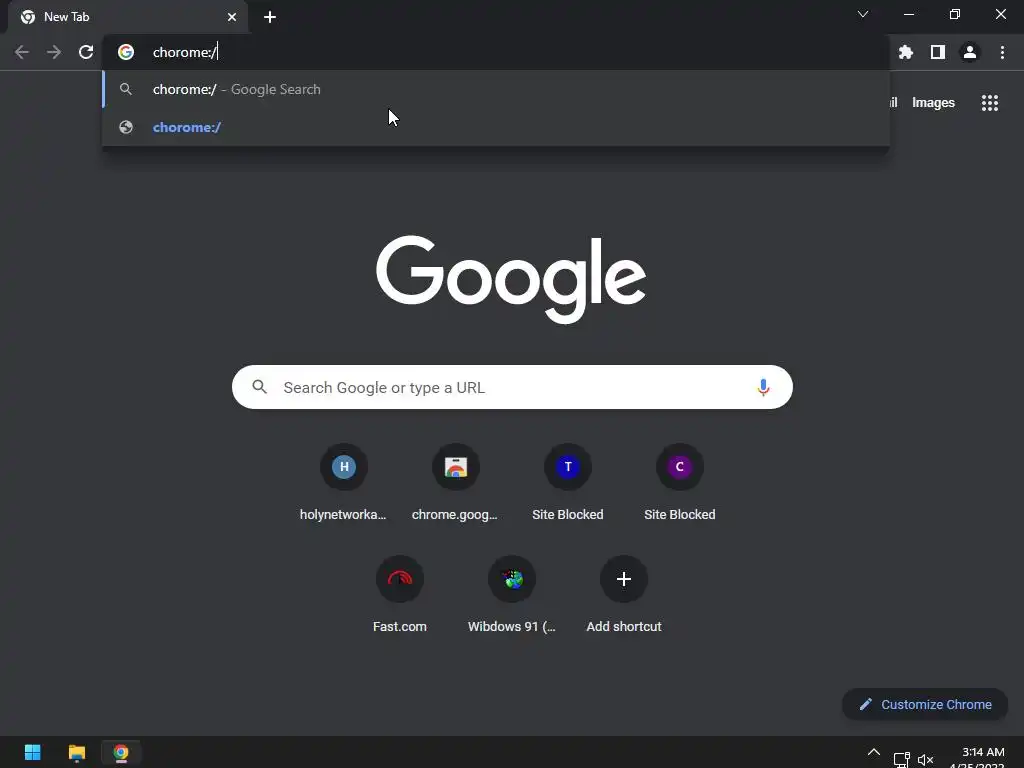Open Fast.com shortcut tile
The height and width of the screenshot is (768, 1024).
click(x=400, y=595)
